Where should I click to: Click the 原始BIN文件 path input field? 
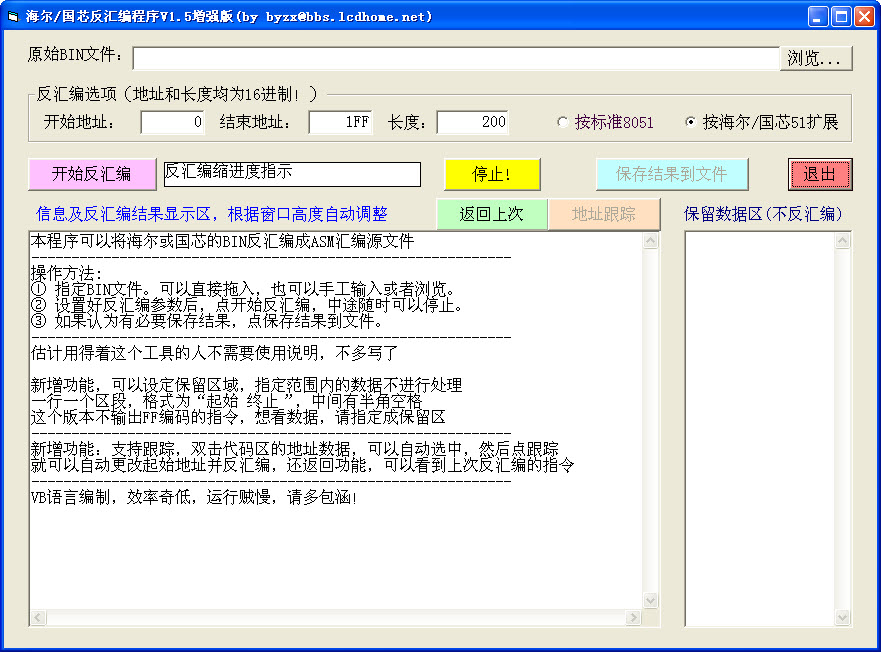[455, 58]
